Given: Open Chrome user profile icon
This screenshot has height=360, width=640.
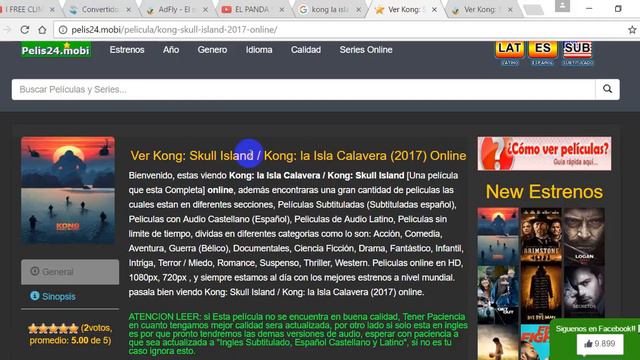Looking at the screenshot, I should (x=562, y=6).
